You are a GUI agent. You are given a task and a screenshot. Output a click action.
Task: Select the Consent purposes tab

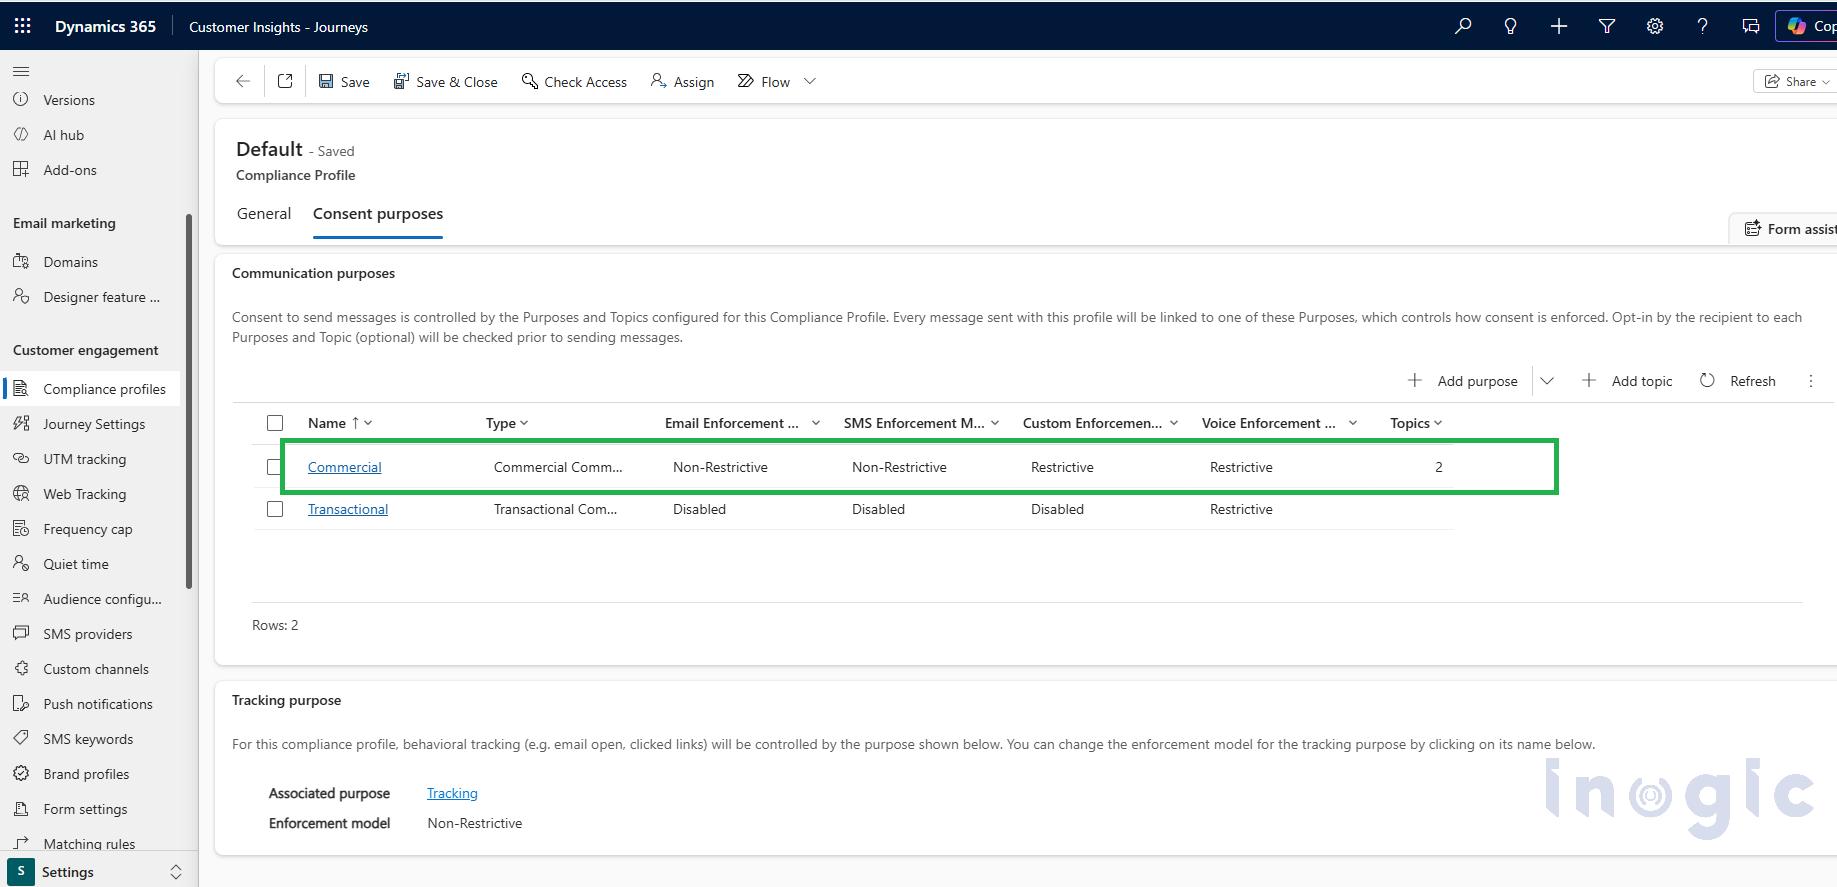(x=378, y=214)
